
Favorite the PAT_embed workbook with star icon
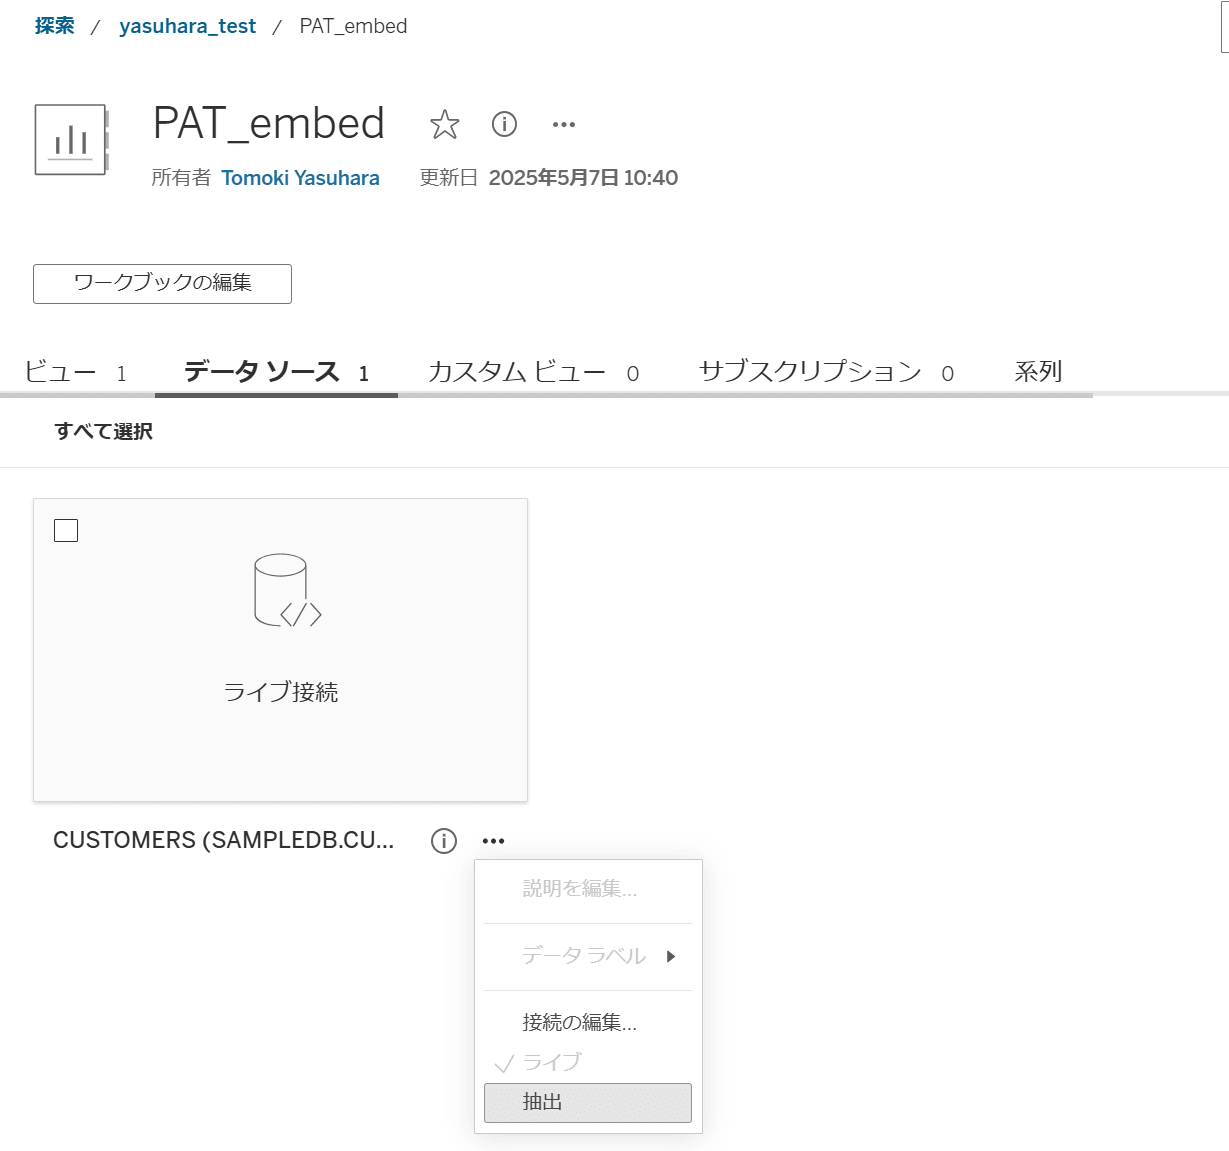tap(444, 124)
